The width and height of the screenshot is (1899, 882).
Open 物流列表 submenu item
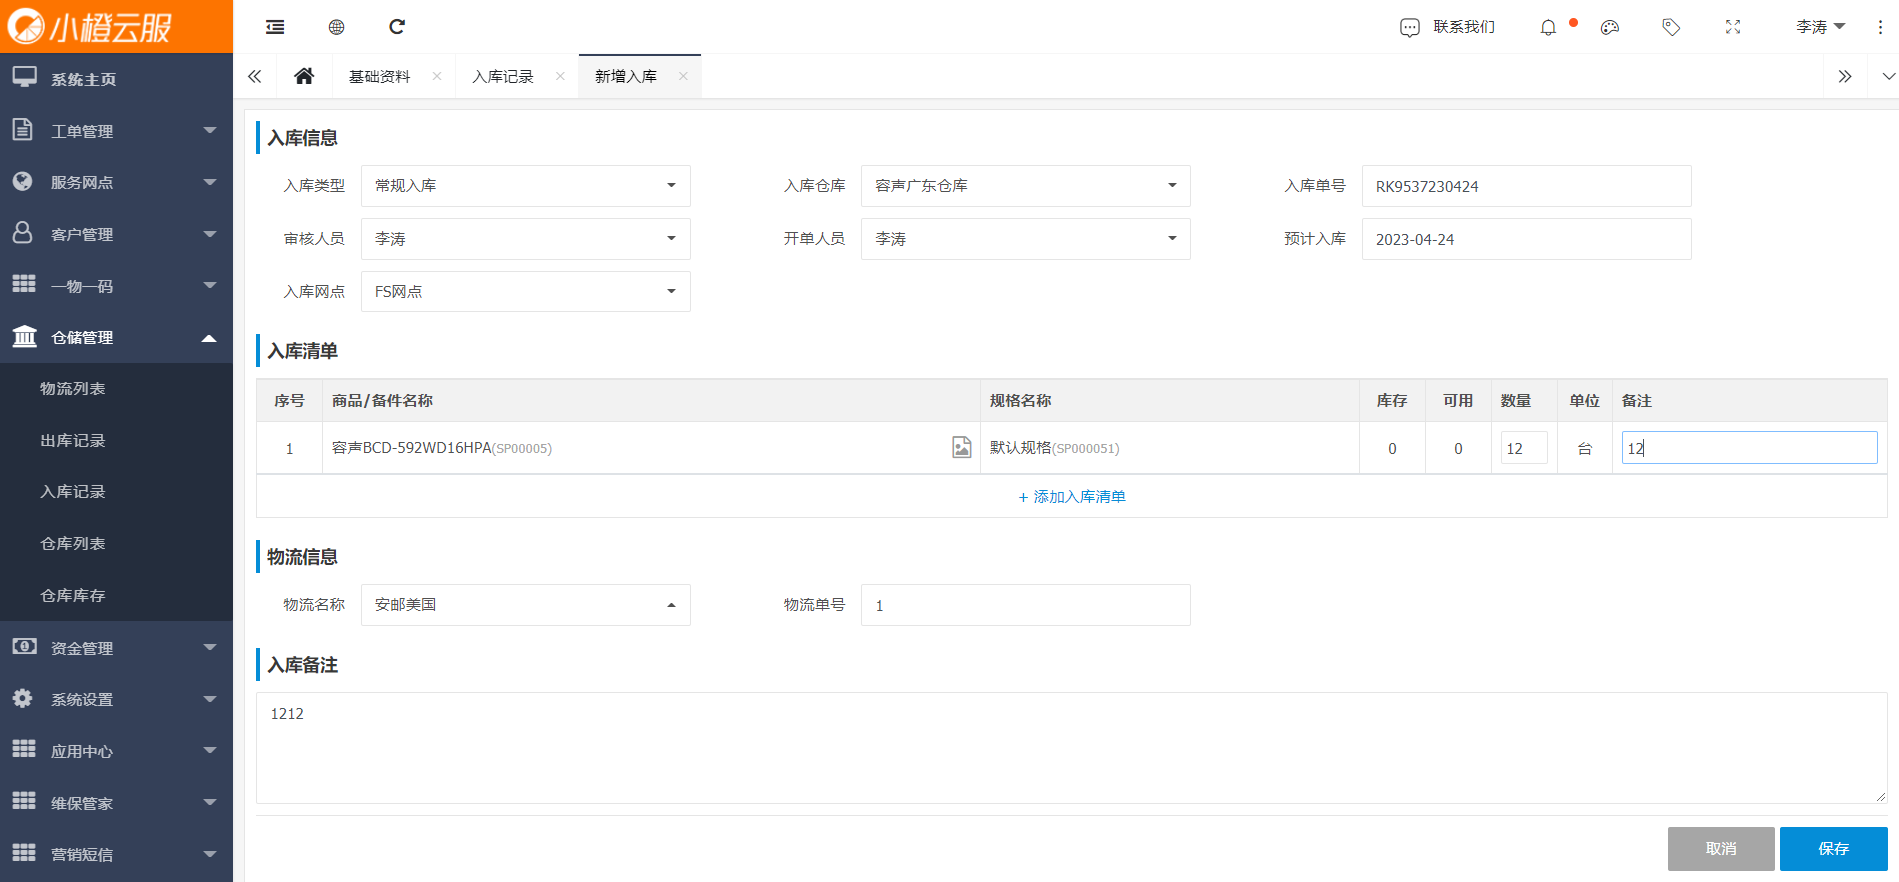point(116,389)
